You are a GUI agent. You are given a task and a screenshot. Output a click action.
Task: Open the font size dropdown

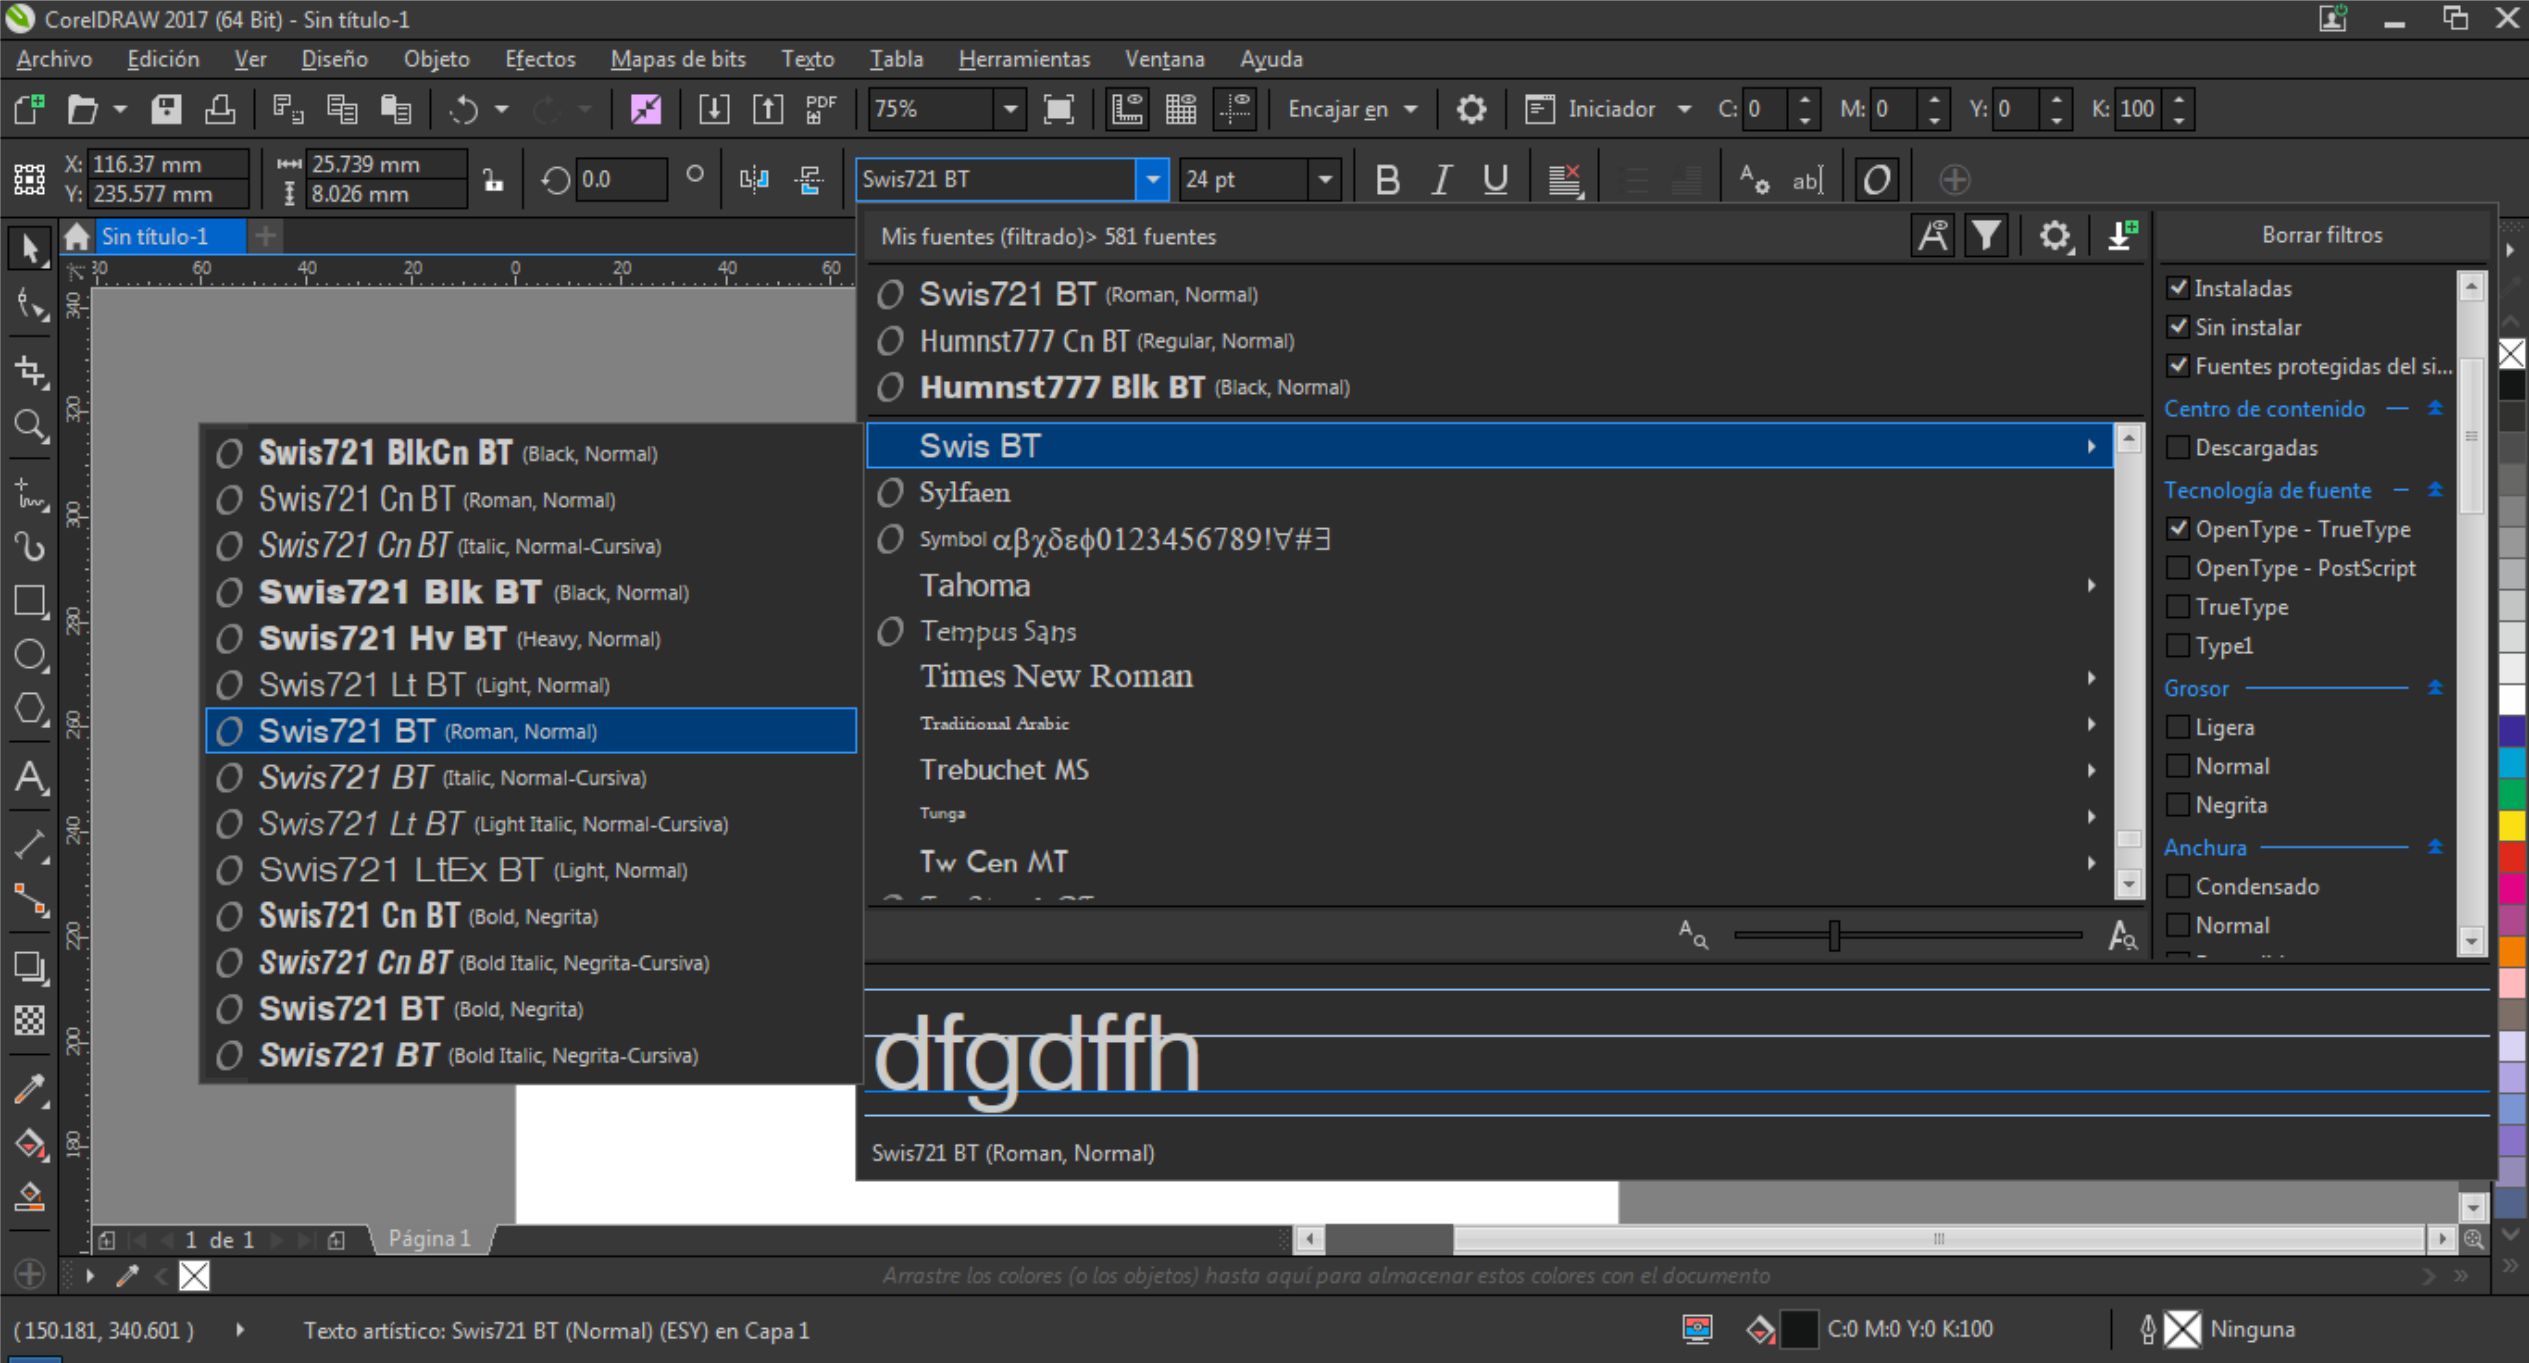point(1325,180)
